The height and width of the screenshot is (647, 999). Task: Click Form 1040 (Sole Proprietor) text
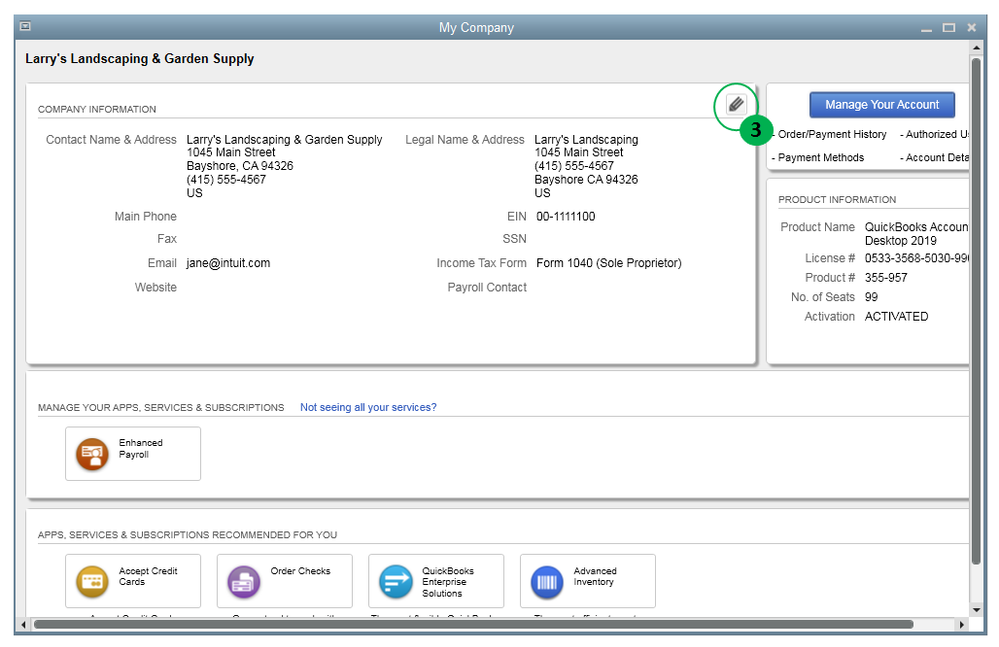pos(608,263)
